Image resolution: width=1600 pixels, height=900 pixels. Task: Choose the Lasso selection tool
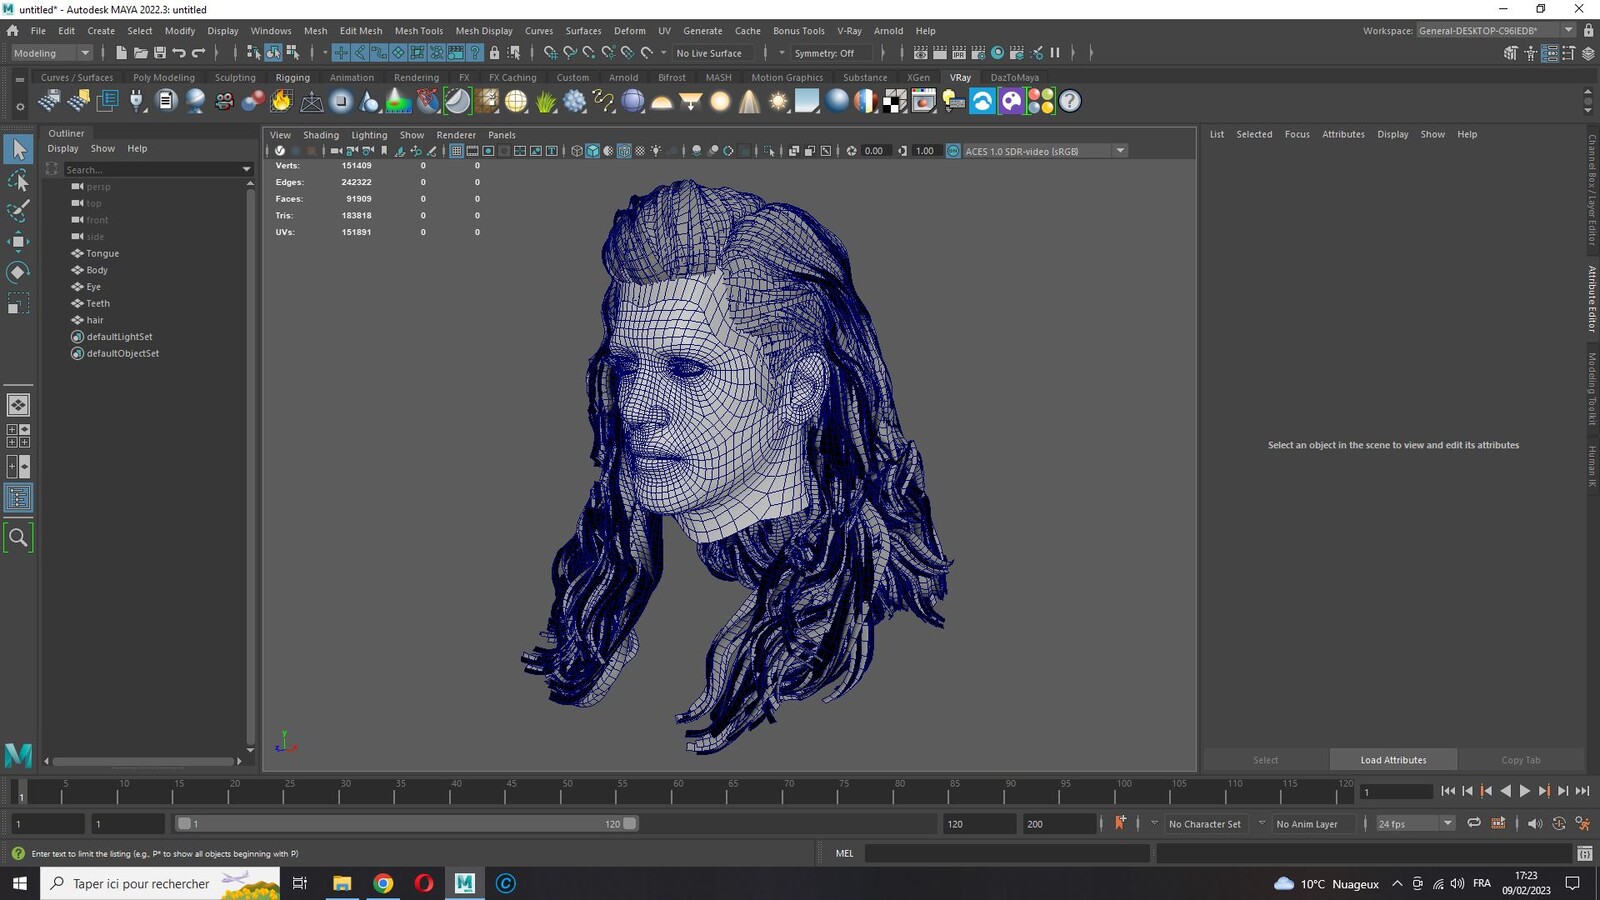[x=18, y=180]
